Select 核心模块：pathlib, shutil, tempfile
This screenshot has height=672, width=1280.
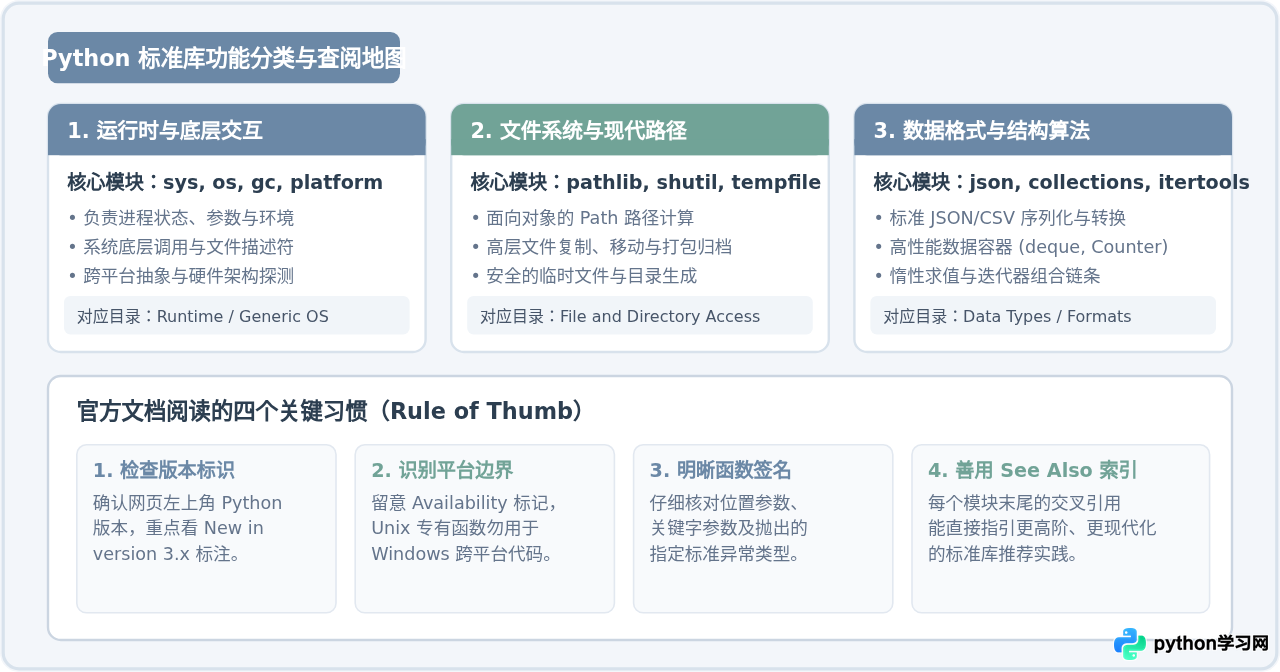tap(646, 183)
